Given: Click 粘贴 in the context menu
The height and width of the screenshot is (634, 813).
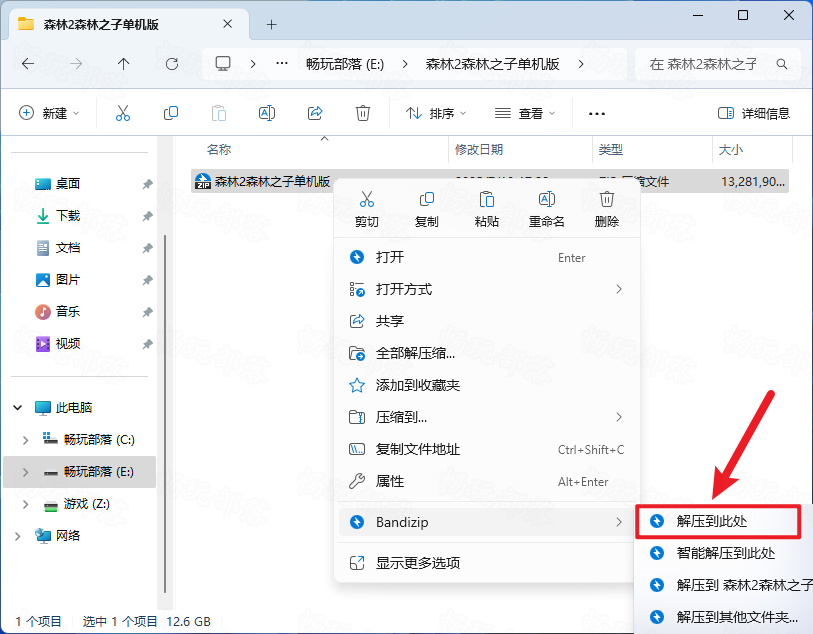Looking at the screenshot, I should coord(487,210).
